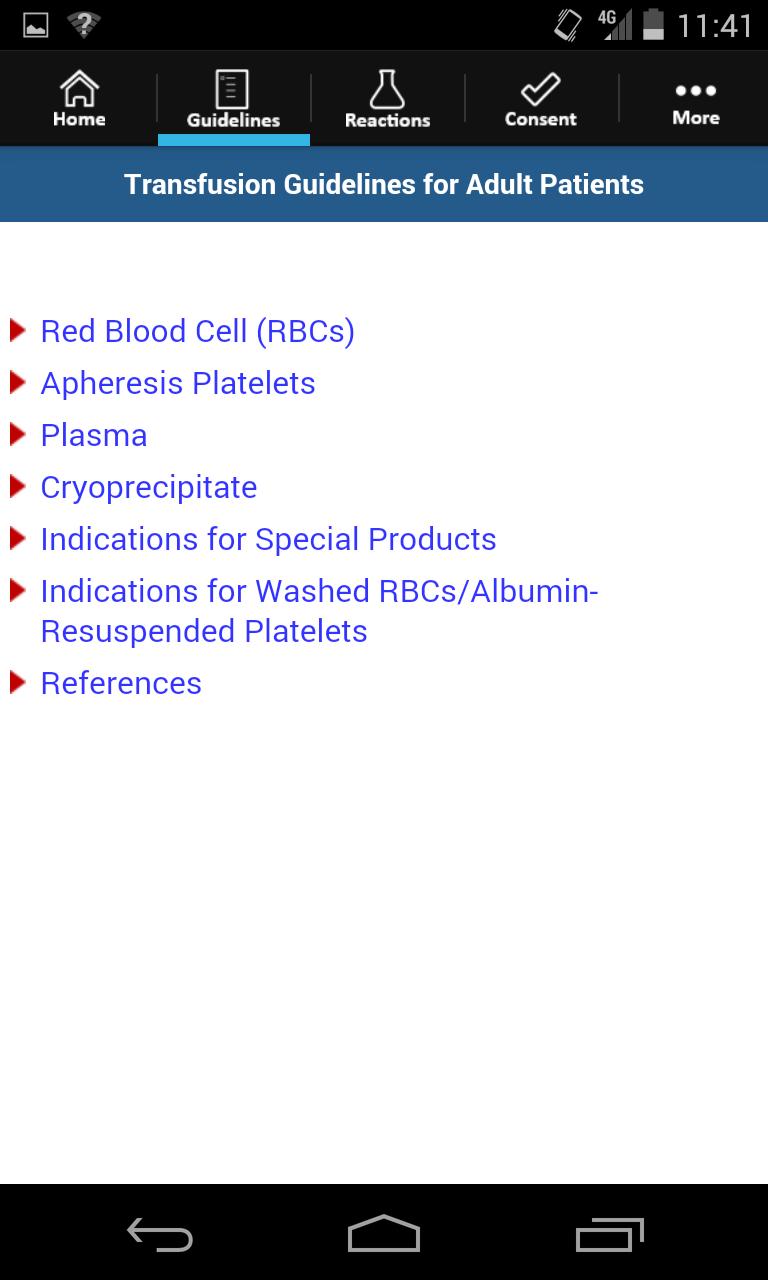Screen dimensions: 768x1280
Task: Expand the References arrow marker
Action: click(18, 682)
